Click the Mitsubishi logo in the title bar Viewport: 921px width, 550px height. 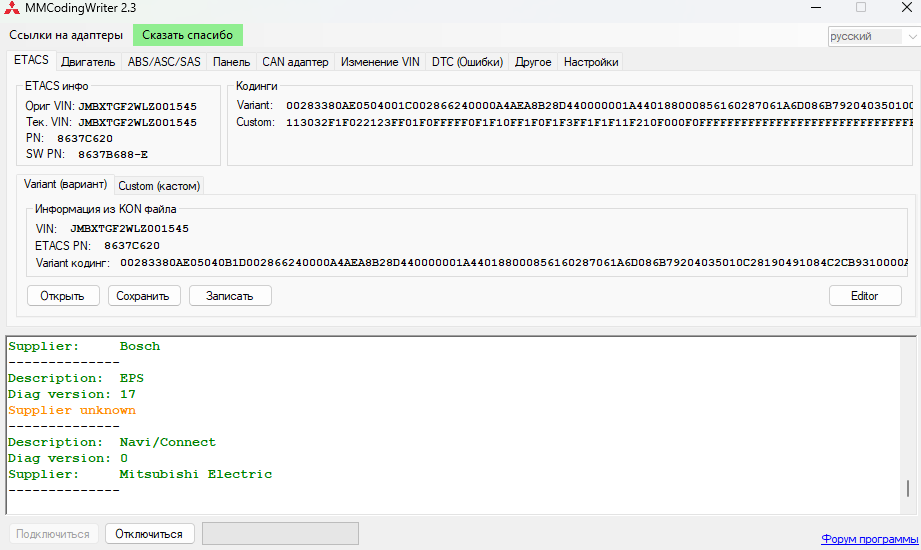(12, 8)
